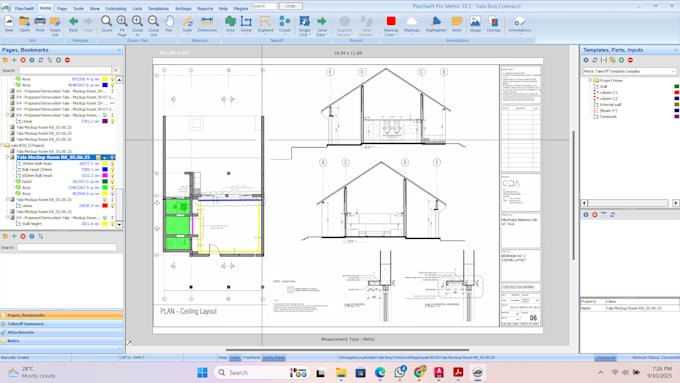Viewport: 680px width, 383px height.
Task: Toggle Ortho in the status bar
Action: click(x=235, y=358)
